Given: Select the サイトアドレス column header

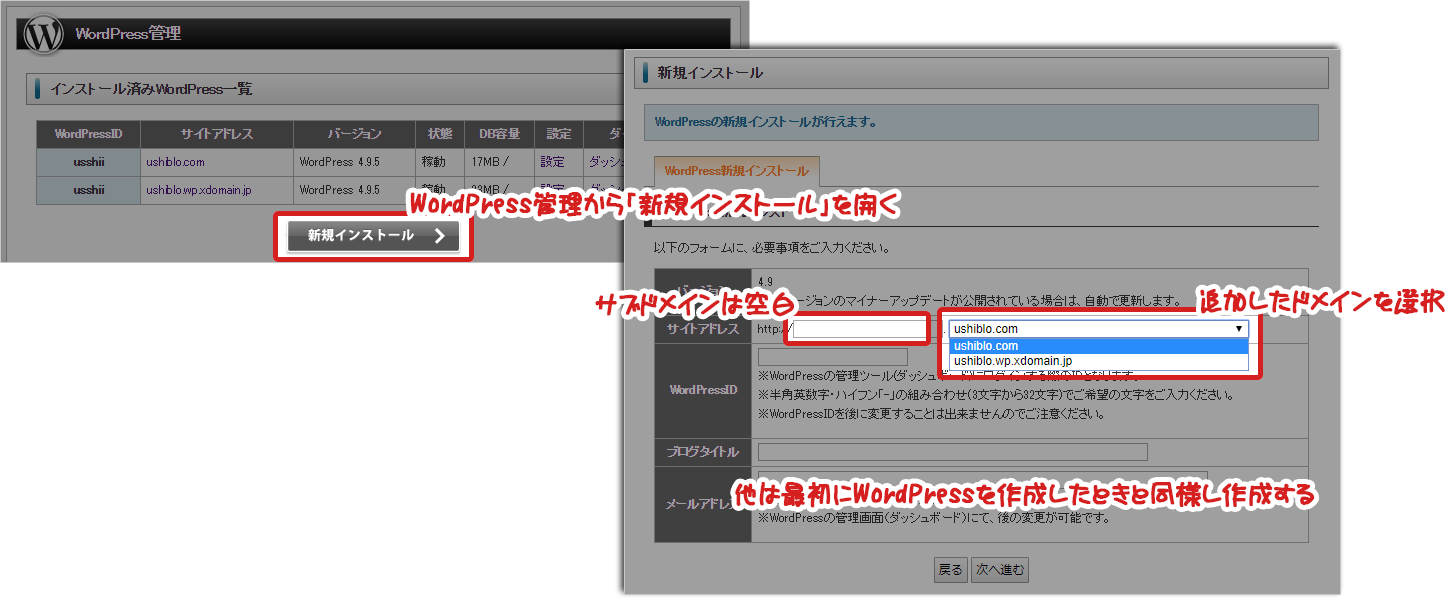Looking at the screenshot, I should tap(217, 134).
